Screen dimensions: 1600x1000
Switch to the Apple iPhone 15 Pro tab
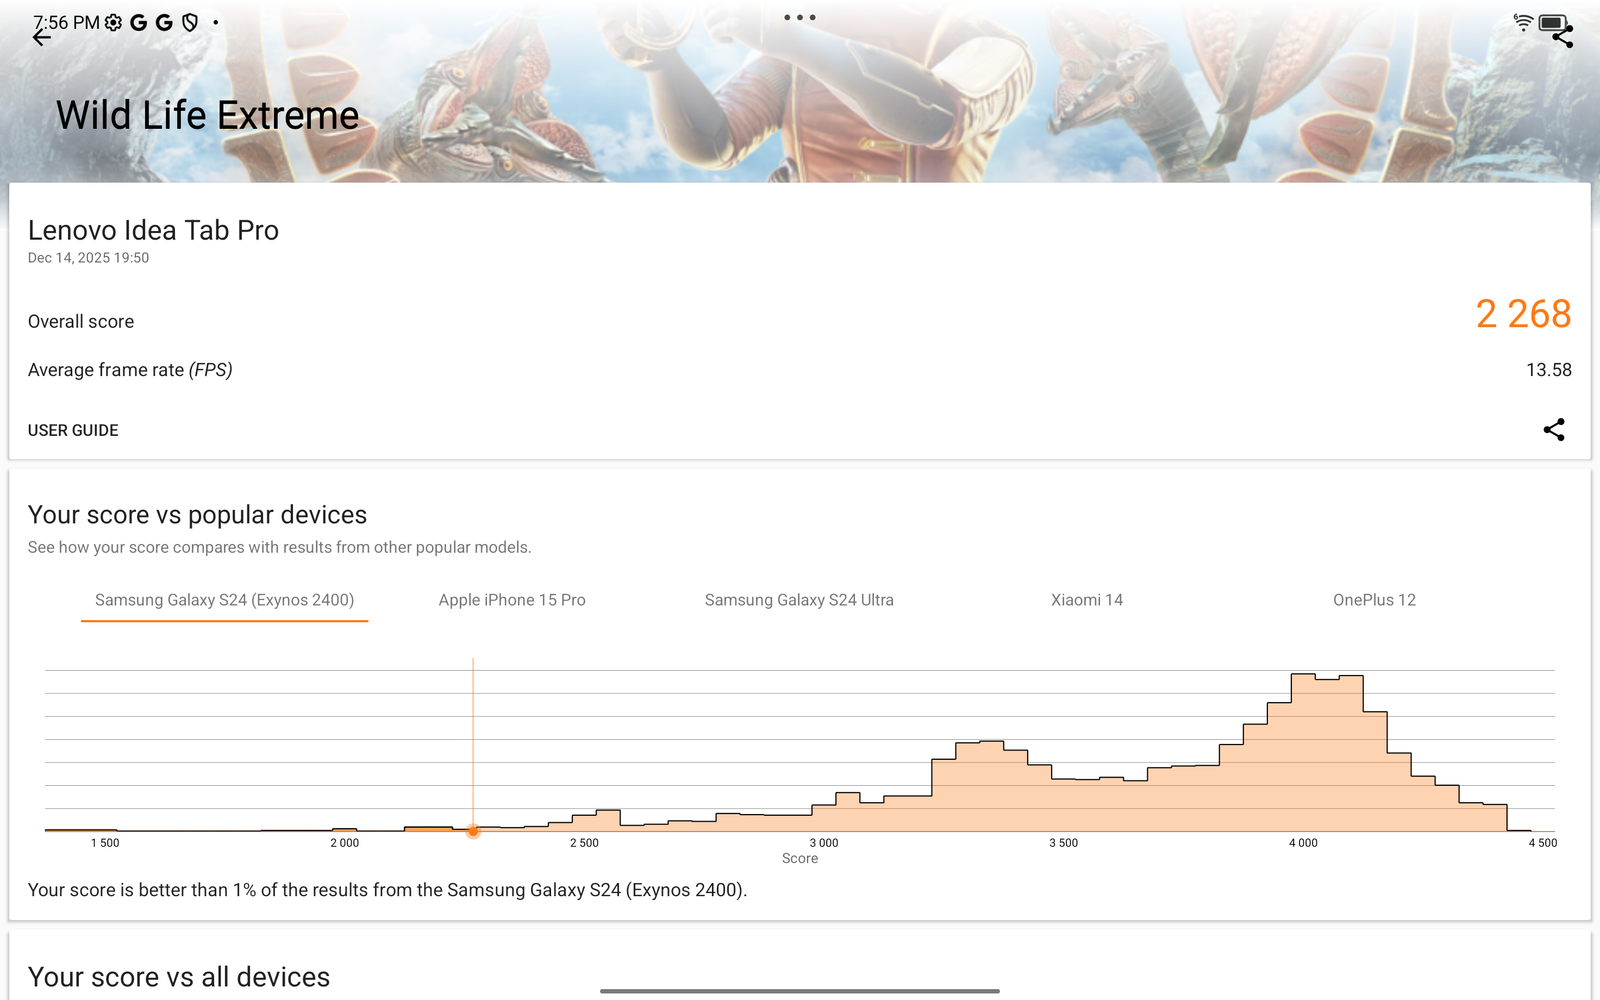coord(512,600)
